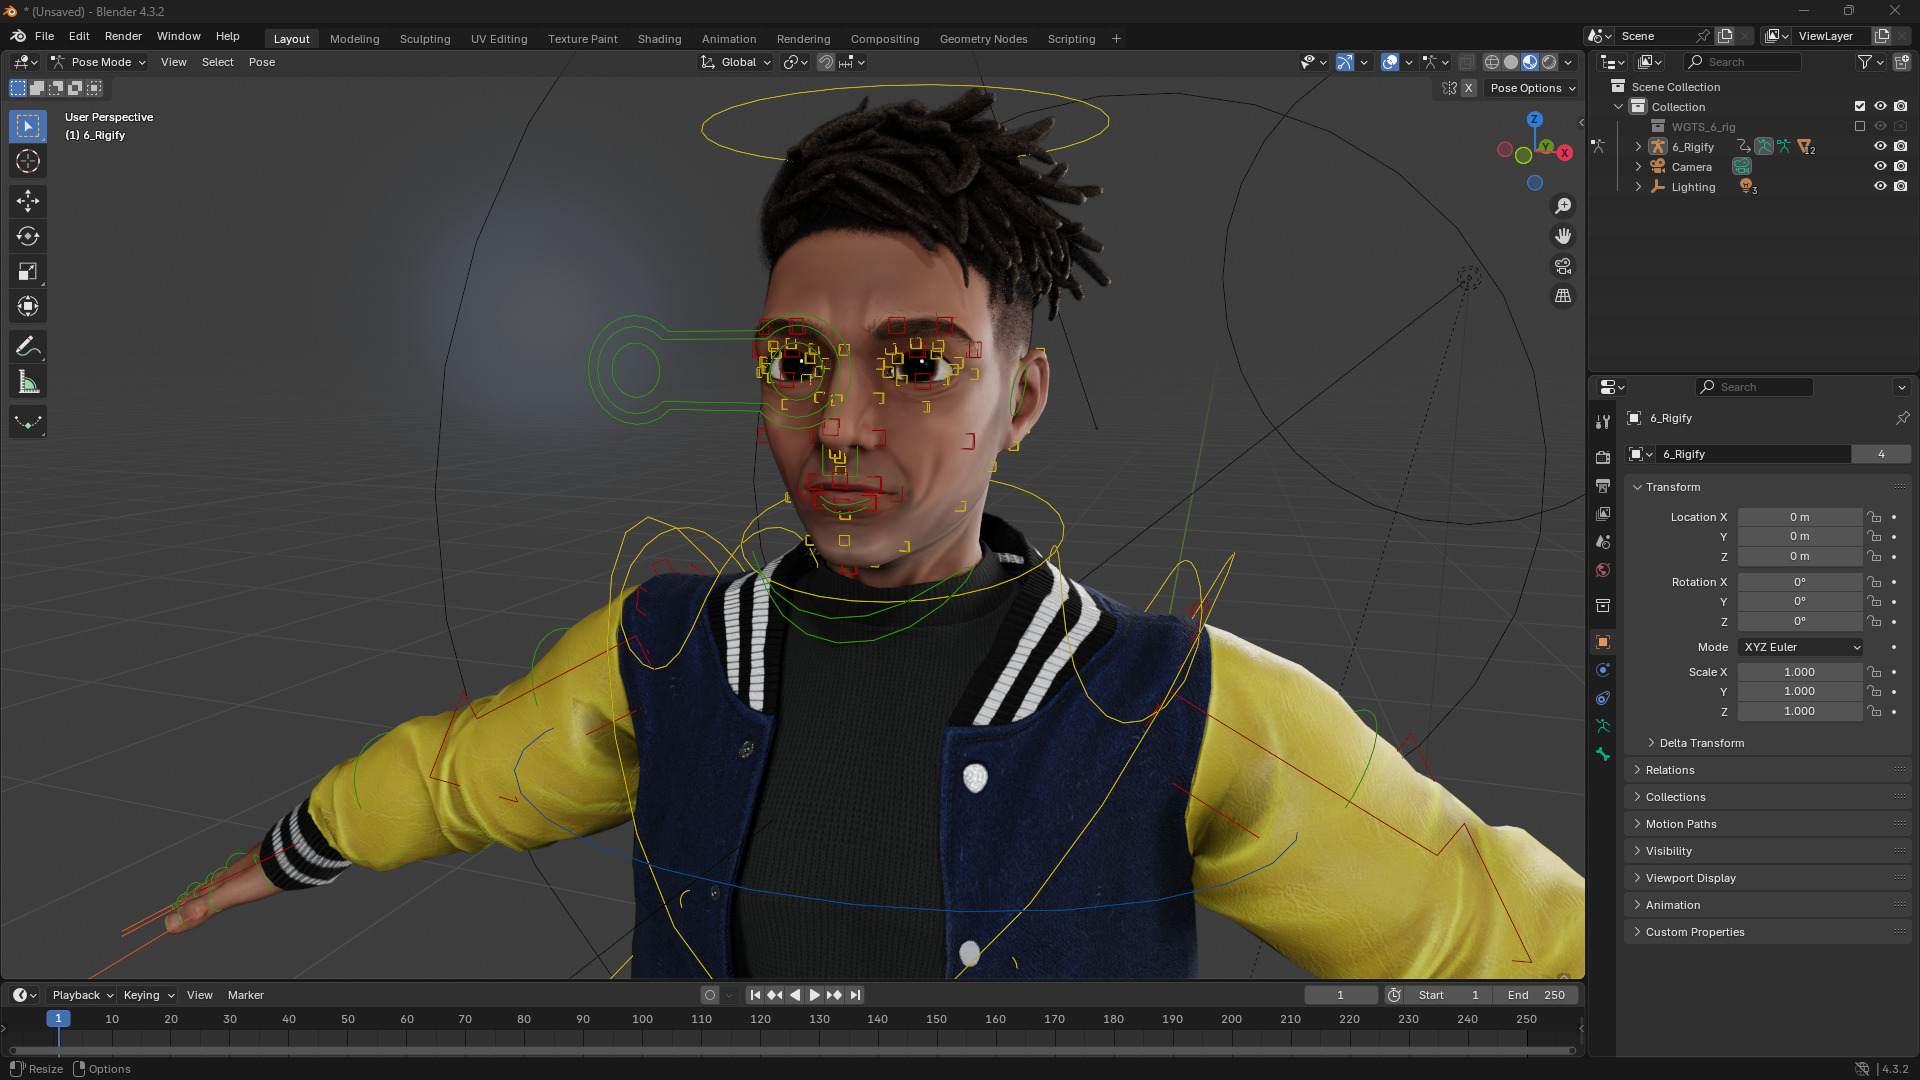
Task: Open the Pose Options popover
Action: coord(1532,88)
